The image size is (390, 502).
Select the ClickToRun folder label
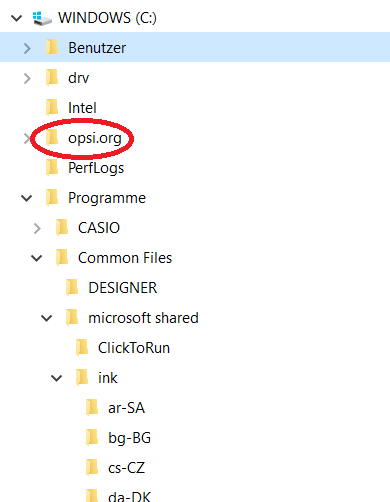pos(134,348)
